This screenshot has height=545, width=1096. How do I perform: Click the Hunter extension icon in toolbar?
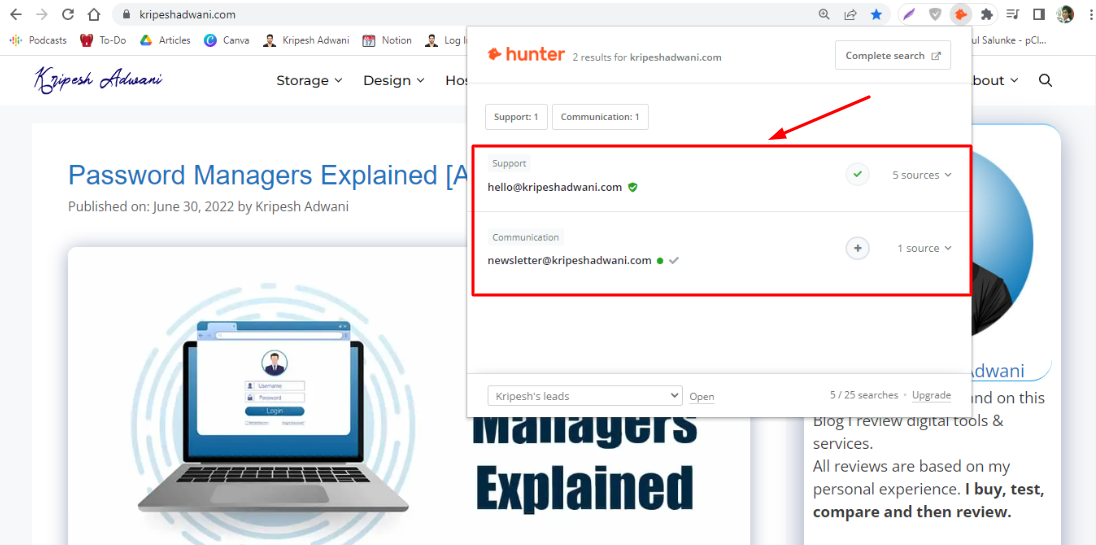point(961,14)
